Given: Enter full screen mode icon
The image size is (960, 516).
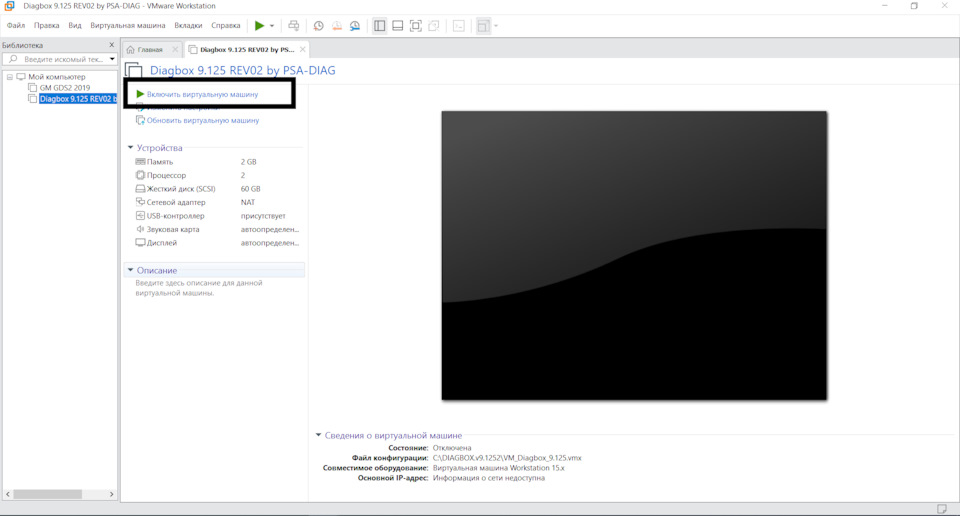Looking at the screenshot, I should pyautogui.click(x=416, y=26).
